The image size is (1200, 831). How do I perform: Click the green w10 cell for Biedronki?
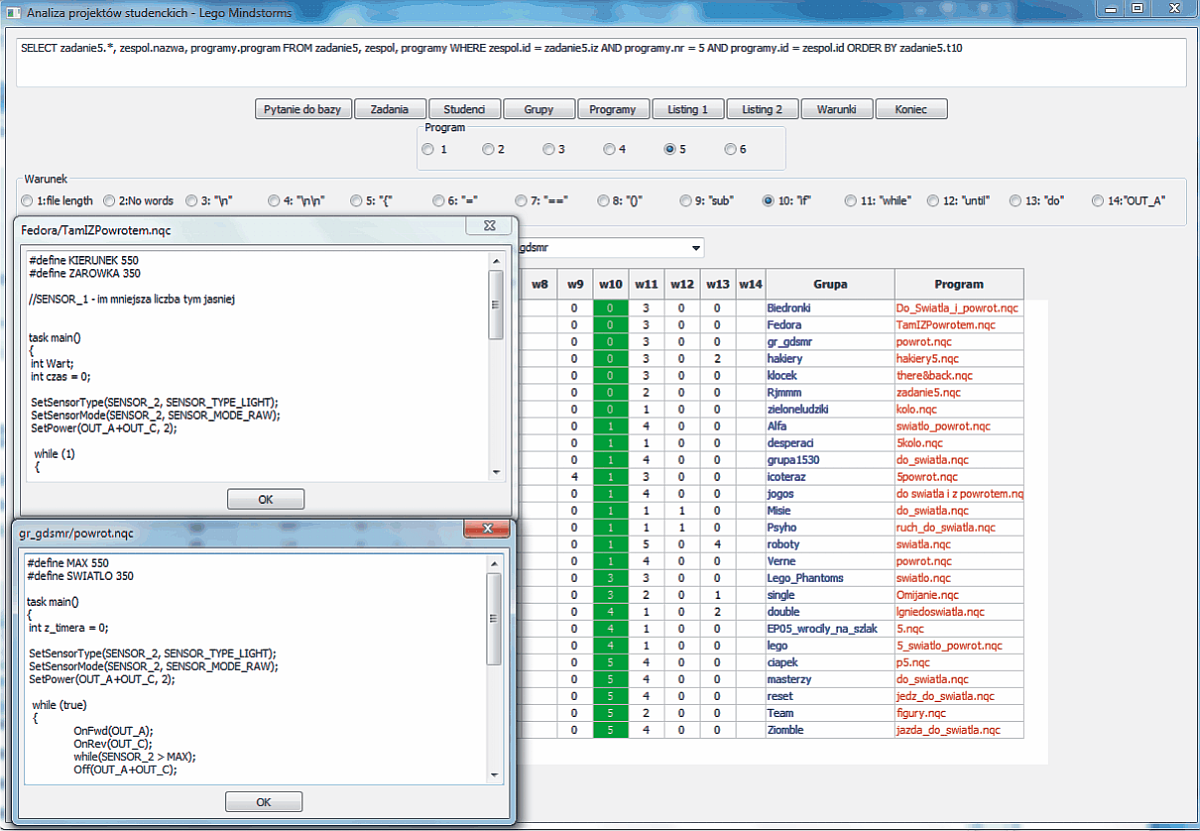pos(610,308)
